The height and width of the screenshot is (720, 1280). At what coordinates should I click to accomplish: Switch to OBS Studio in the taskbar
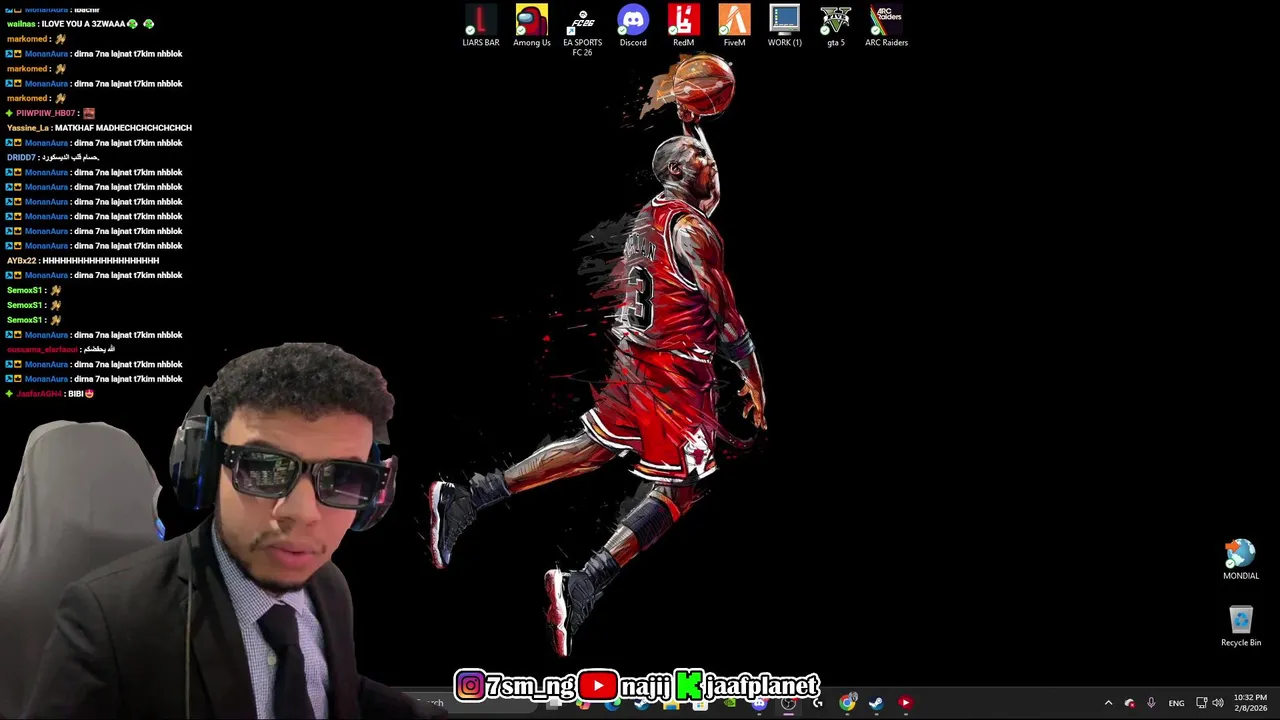pos(788,703)
